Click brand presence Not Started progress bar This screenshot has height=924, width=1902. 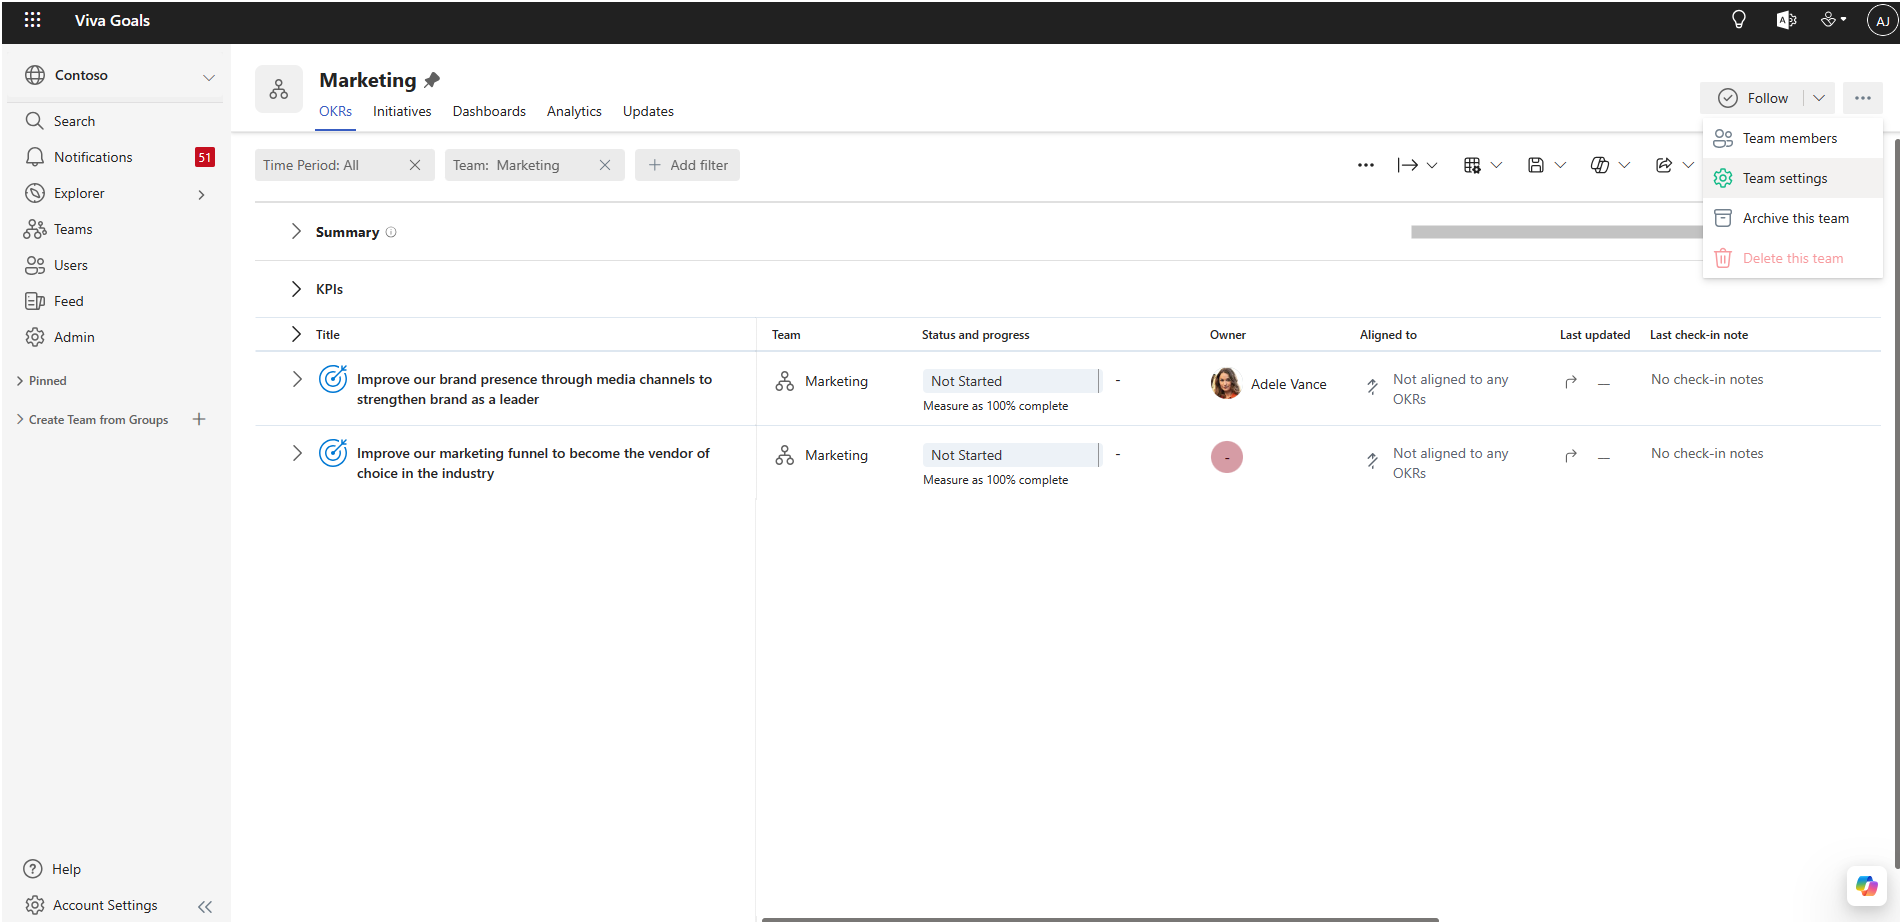click(1011, 381)
